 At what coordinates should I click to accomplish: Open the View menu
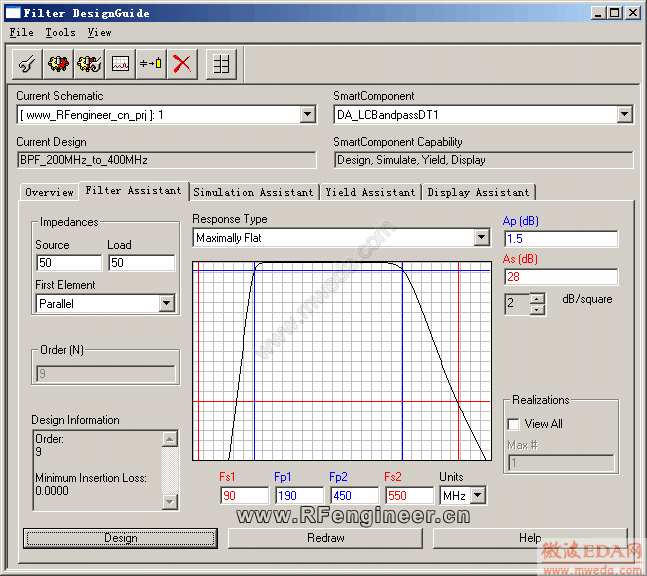[99, 33]
